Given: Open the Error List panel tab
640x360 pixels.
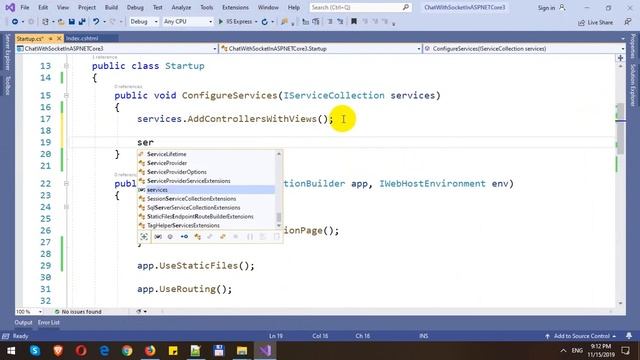Looking at the screenshot, I should click(x=49, y=322).
